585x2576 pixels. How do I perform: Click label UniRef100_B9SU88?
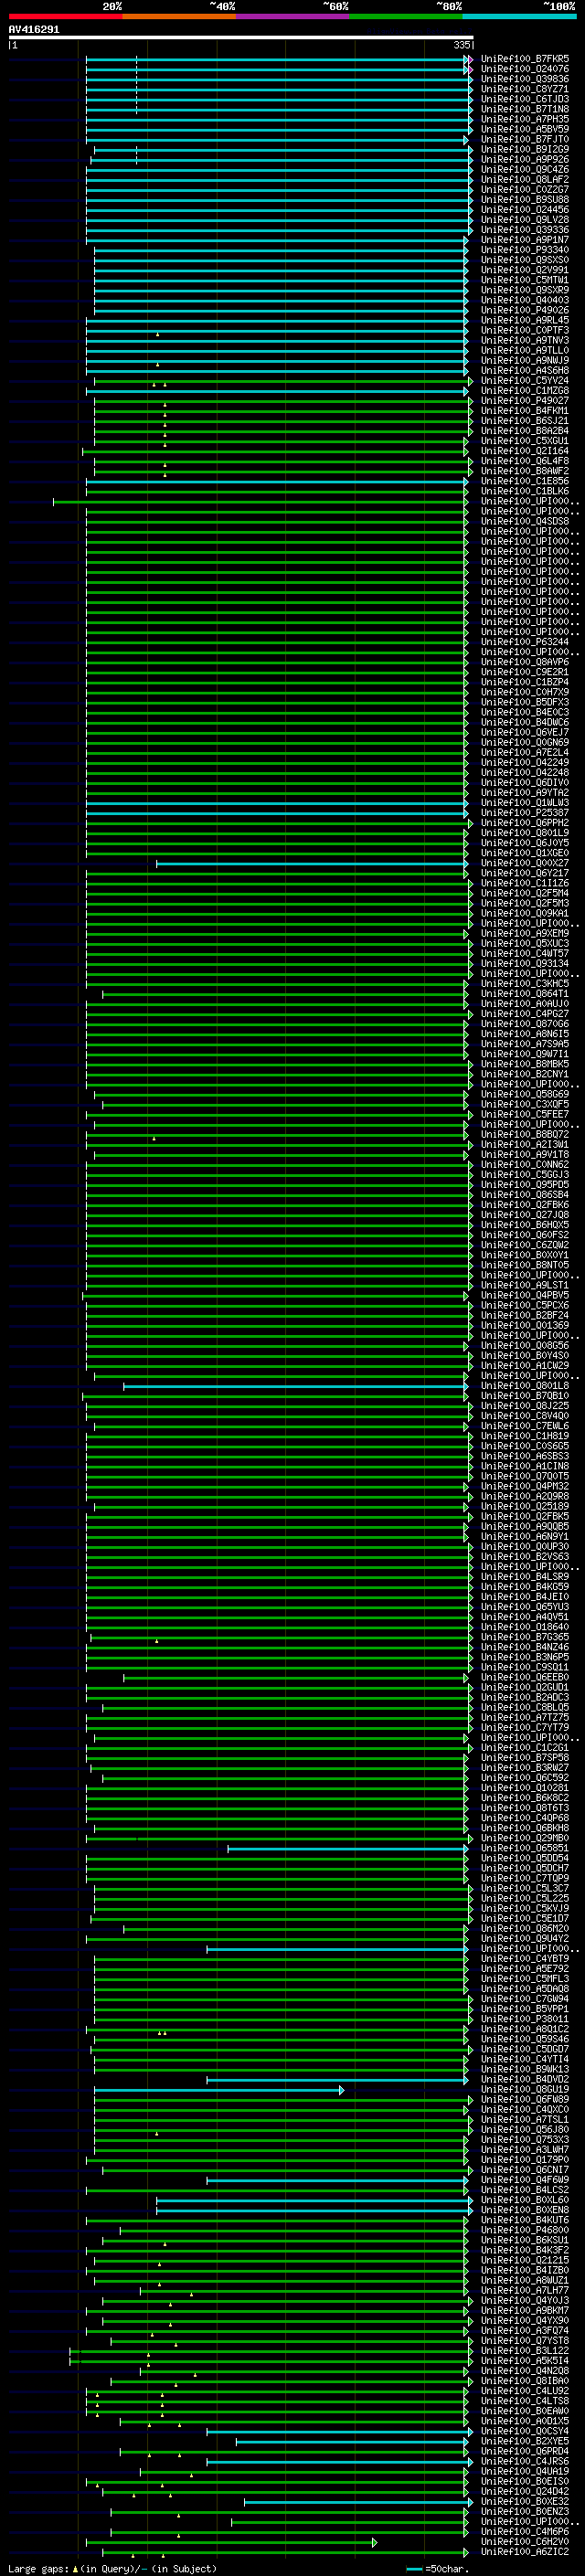tap(525, 199)
